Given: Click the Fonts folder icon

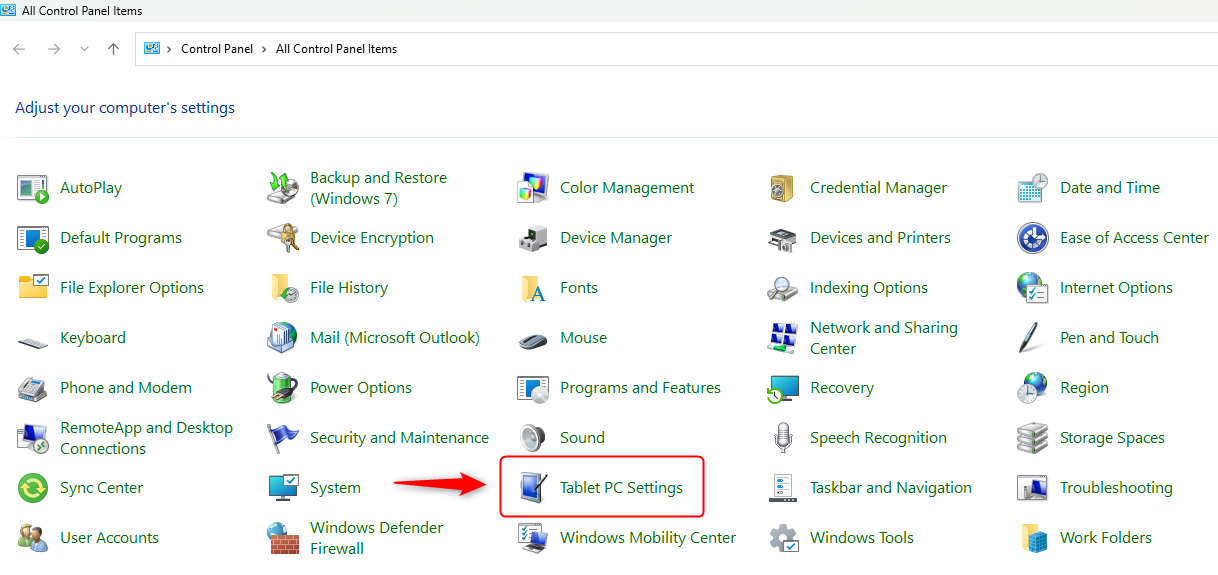Looking at the screenshot, I should 533,288.
